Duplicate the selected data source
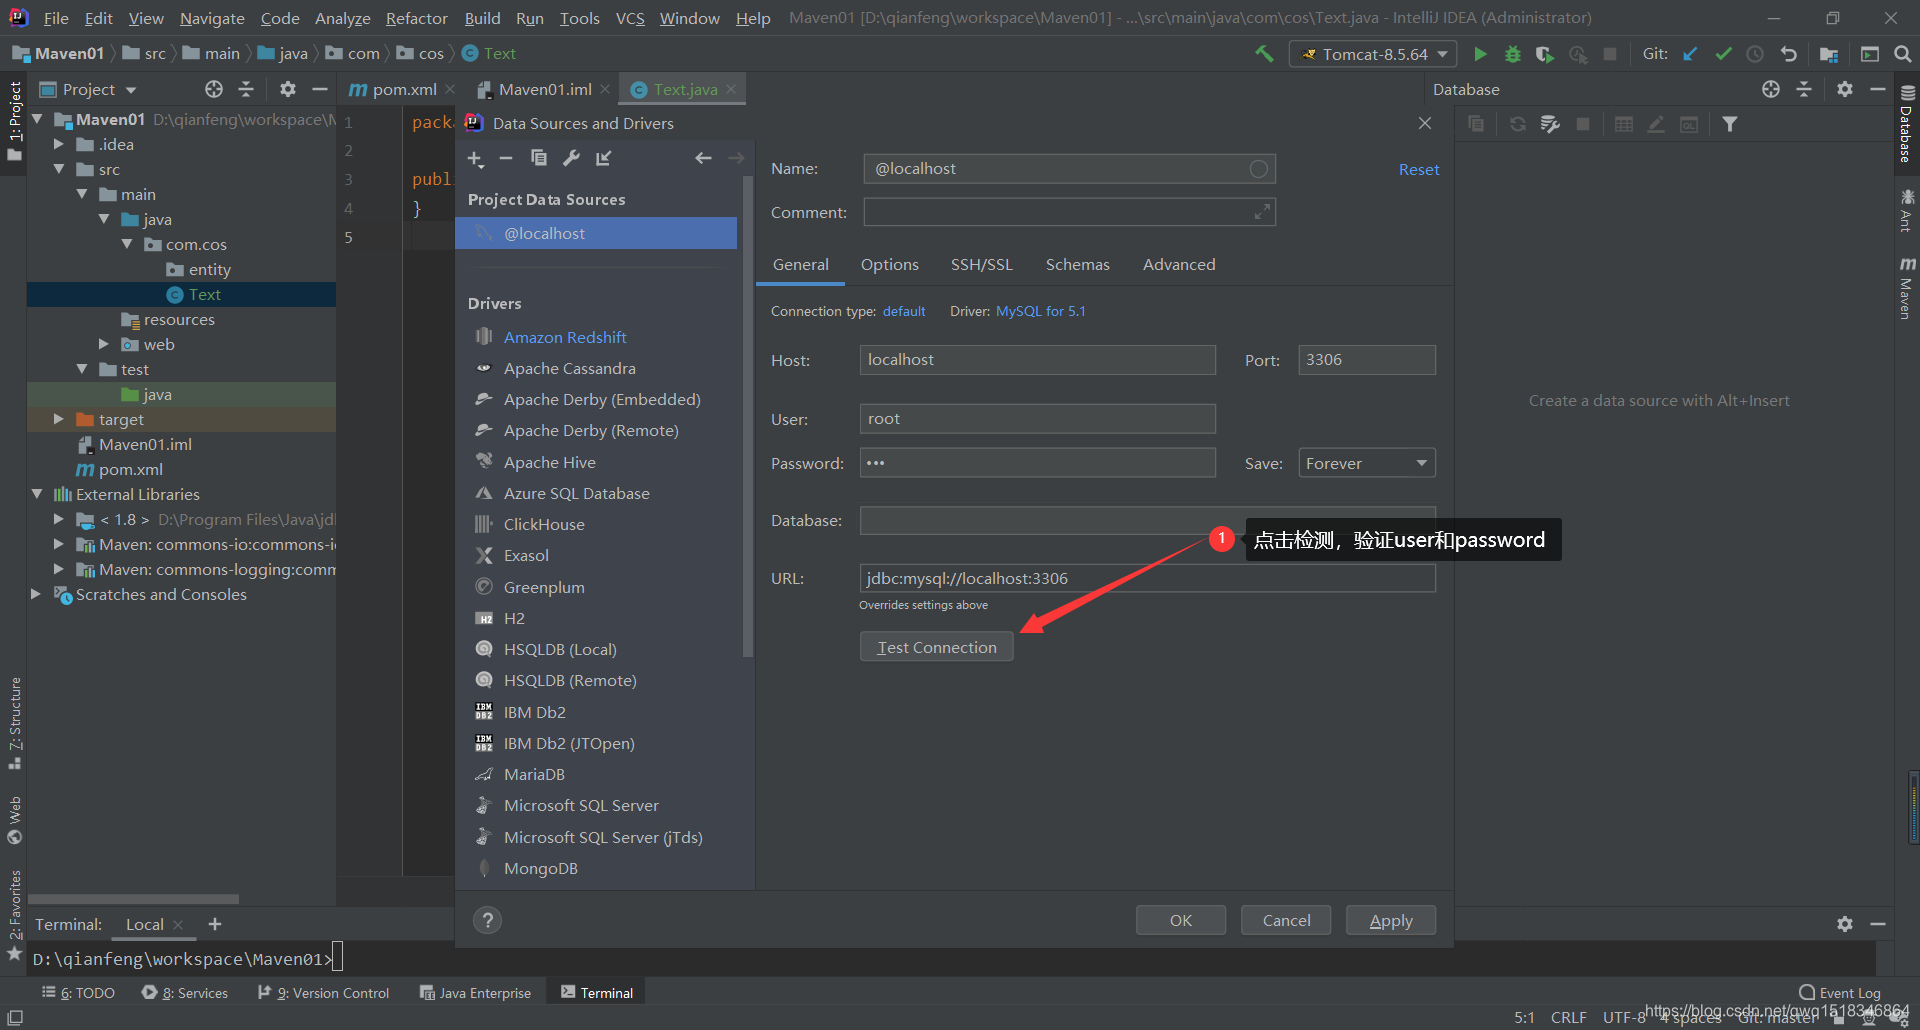Viewport: 1920px width, 1030px height. (x=539, y=158)
